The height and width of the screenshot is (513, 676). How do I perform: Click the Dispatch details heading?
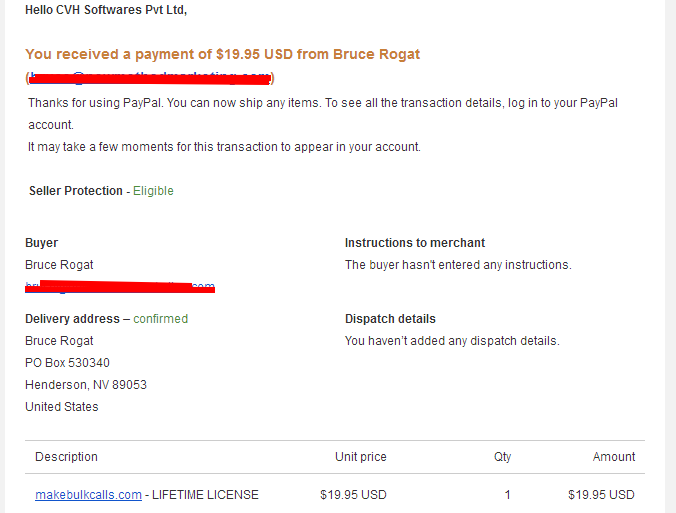(390, 319)
